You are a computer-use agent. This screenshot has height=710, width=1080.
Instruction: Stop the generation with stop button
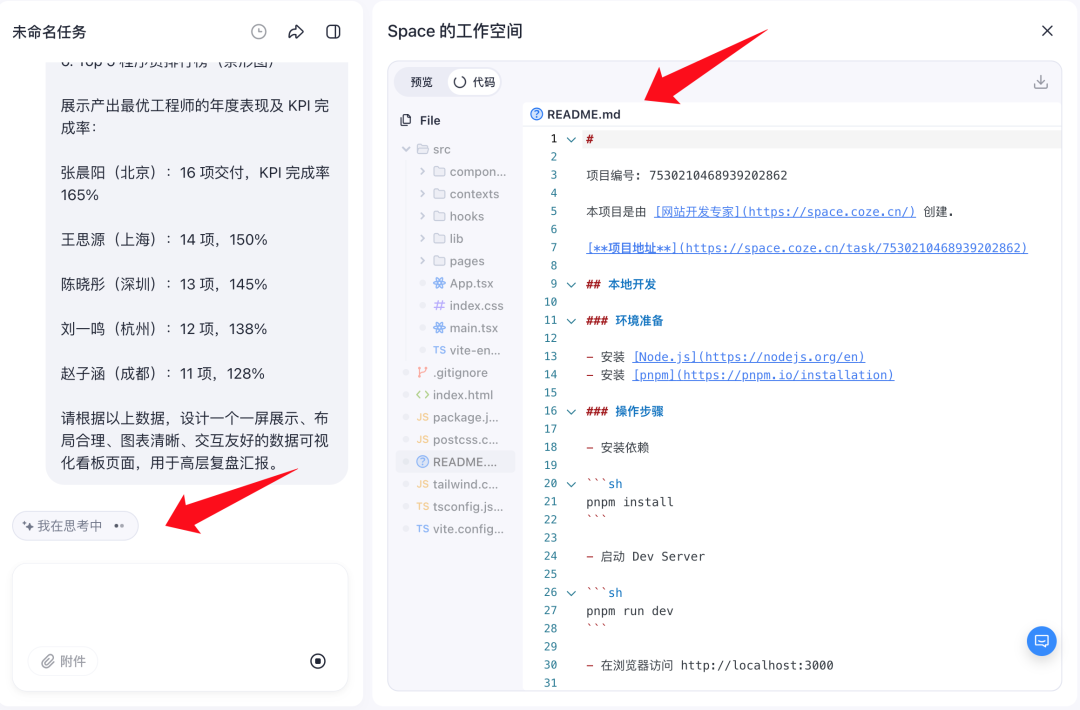[318, 661]
